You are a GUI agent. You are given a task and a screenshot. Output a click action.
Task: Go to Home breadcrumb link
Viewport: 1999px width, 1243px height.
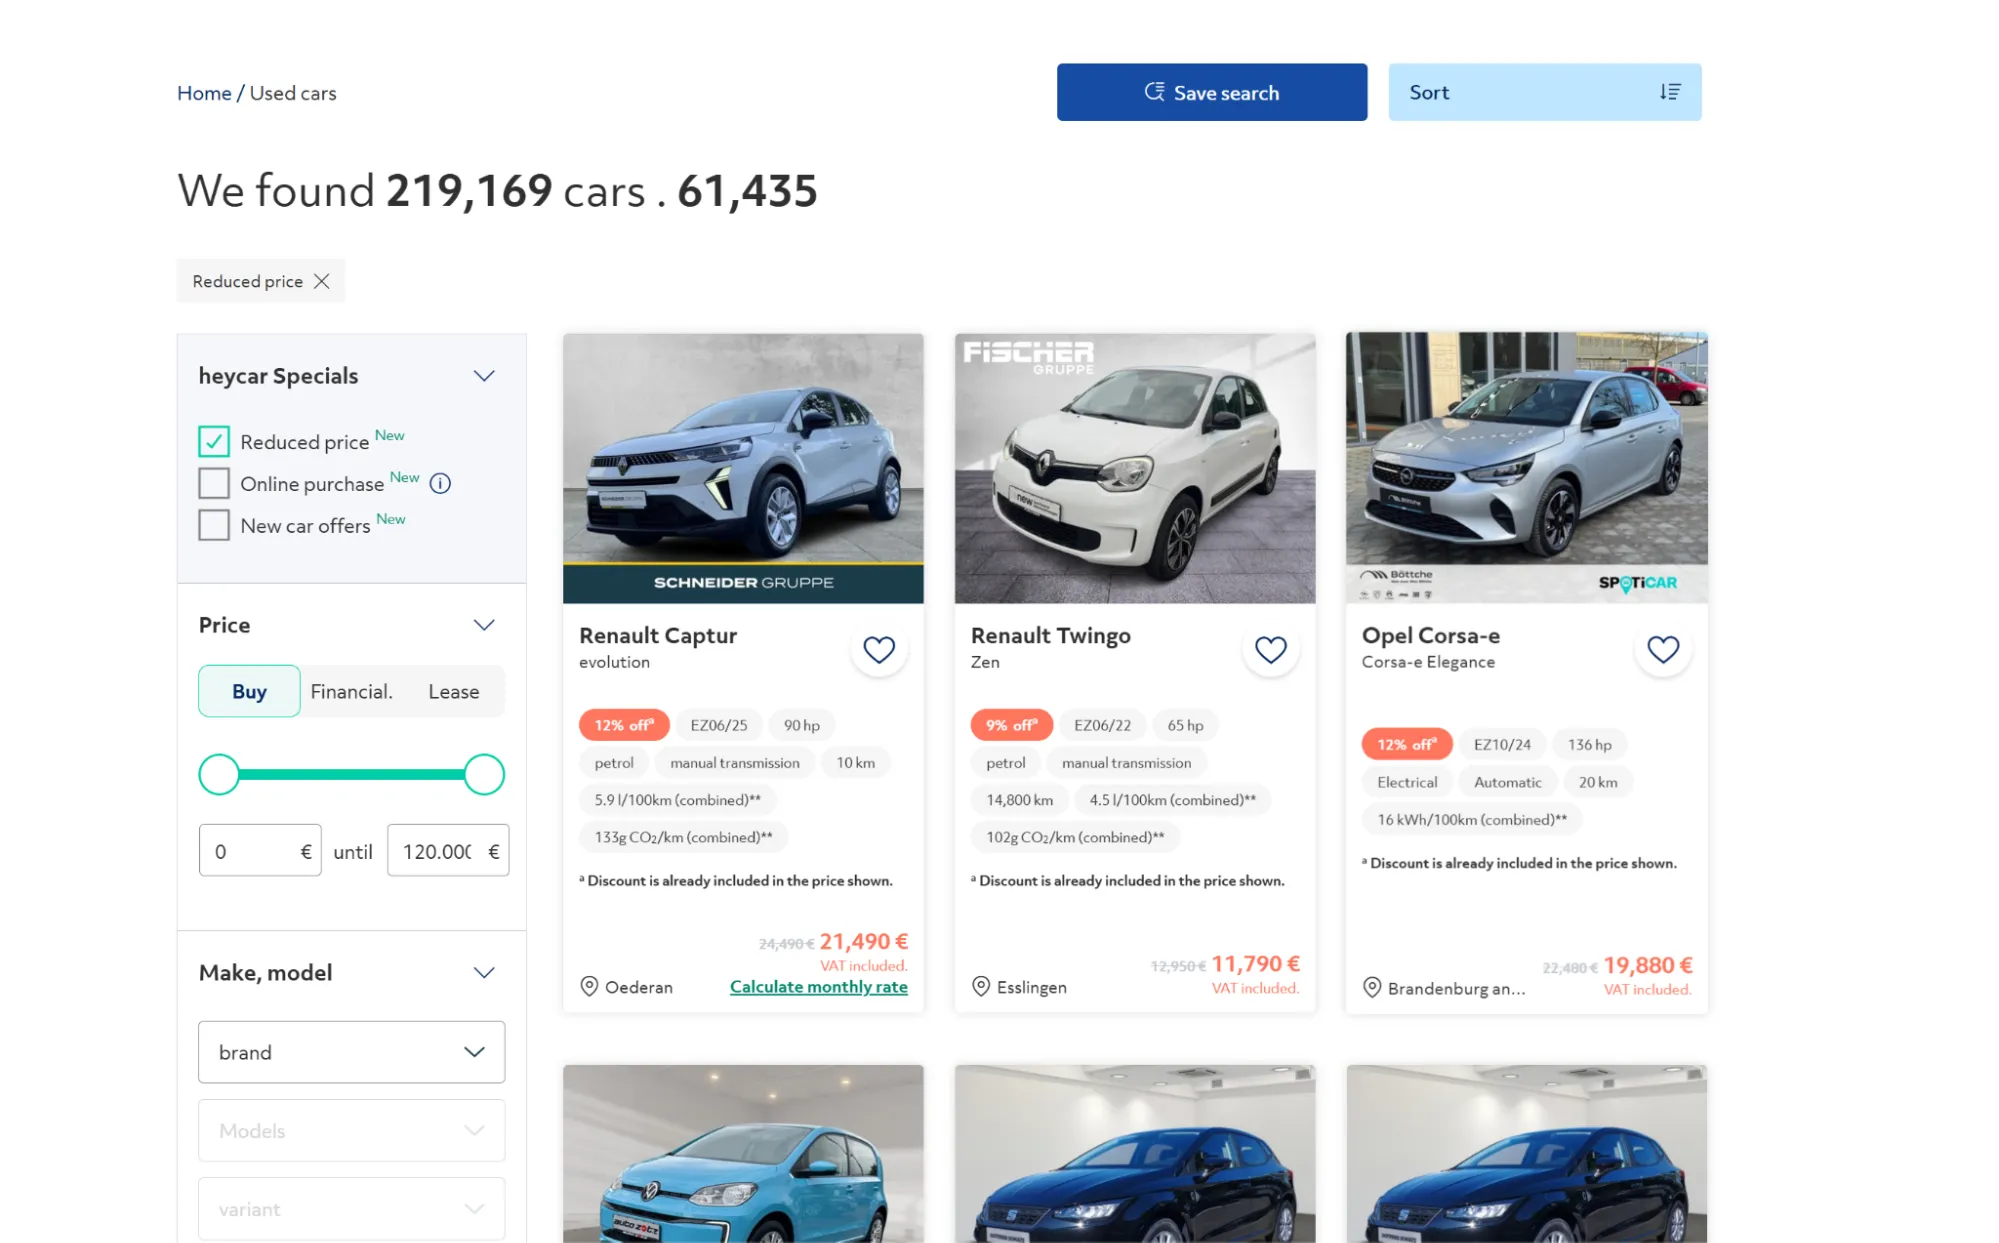(204, 93)
